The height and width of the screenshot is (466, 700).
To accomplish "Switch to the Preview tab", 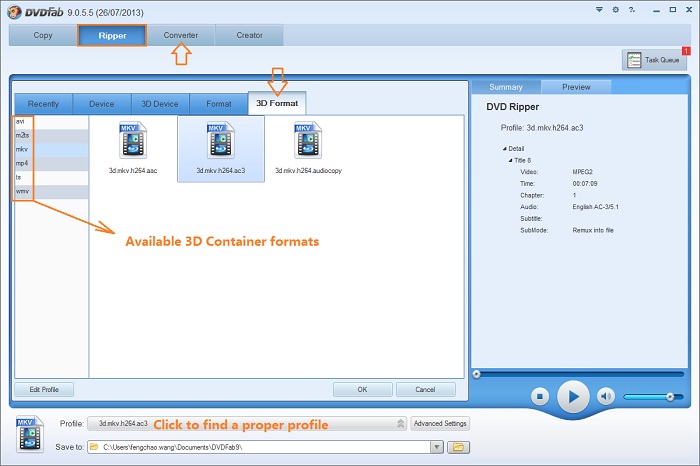I will tap(576, 87).
